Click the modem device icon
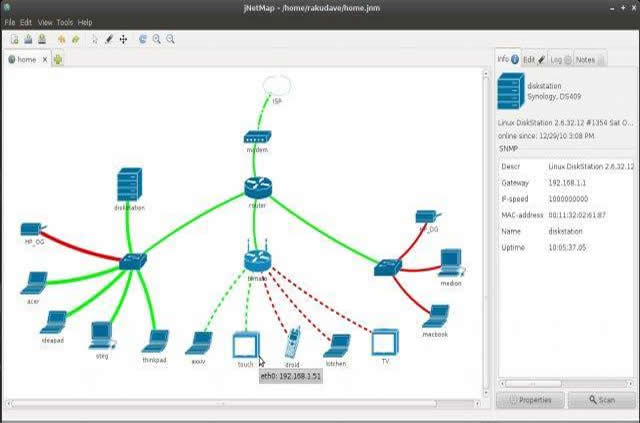This screenshot has height=423, width=640. click(x=257, y=137)
